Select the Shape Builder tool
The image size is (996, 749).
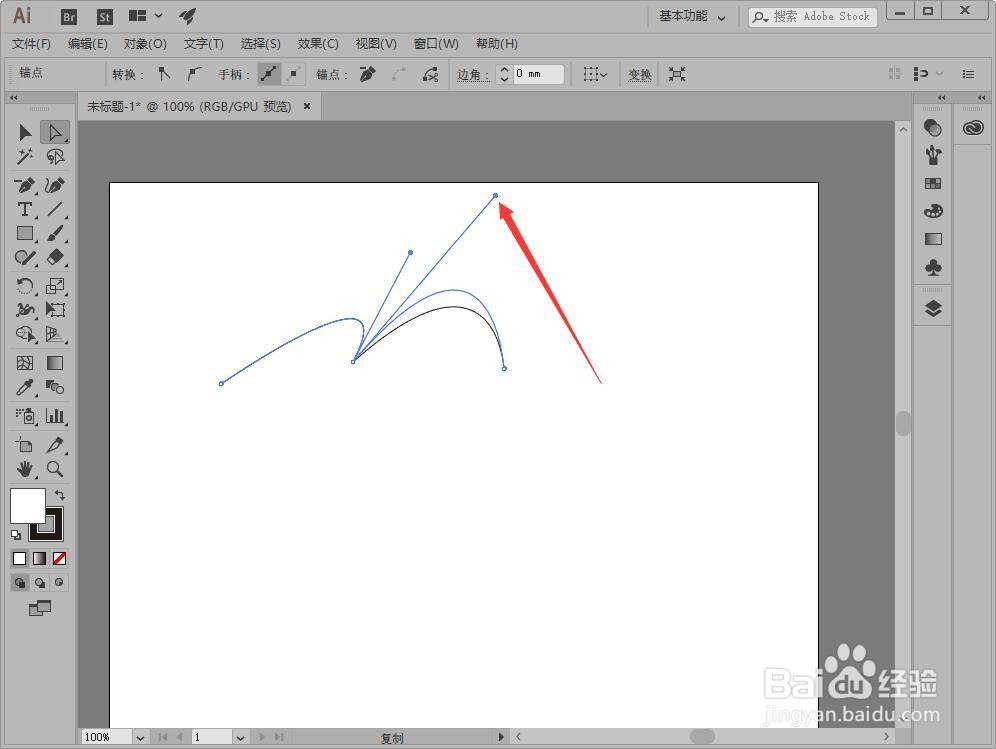click(x=25, y=334)
